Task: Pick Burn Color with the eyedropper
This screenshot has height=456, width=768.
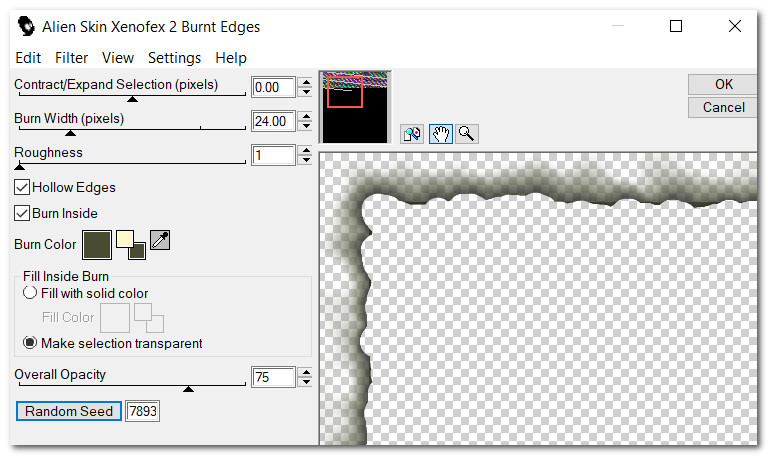Action: 160,239
